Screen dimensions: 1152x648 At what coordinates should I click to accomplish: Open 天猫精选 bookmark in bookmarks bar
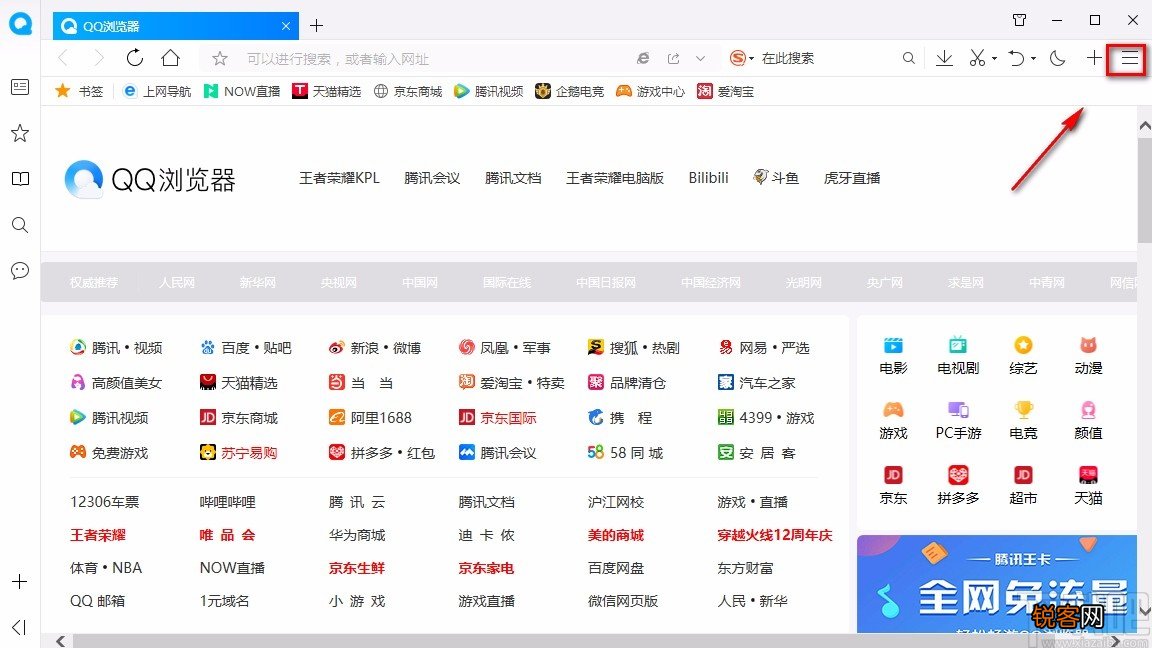click(x=327, y=91)
